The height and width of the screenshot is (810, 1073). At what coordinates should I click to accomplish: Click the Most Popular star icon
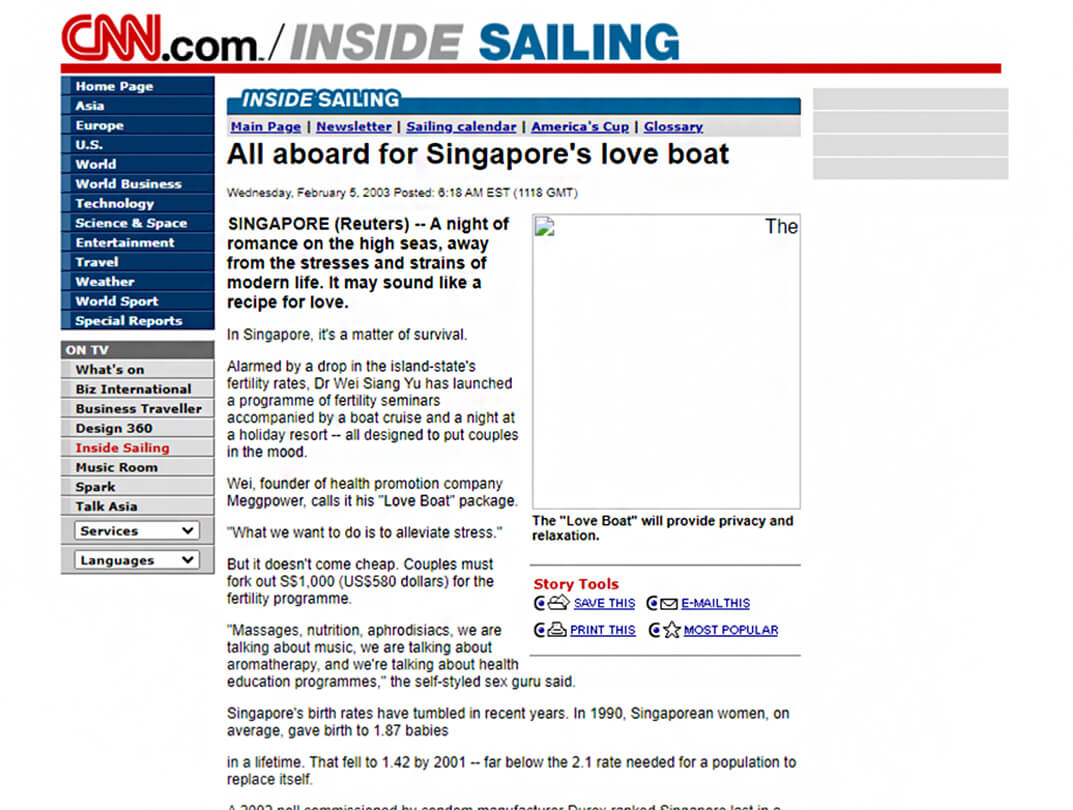(672, 629)
